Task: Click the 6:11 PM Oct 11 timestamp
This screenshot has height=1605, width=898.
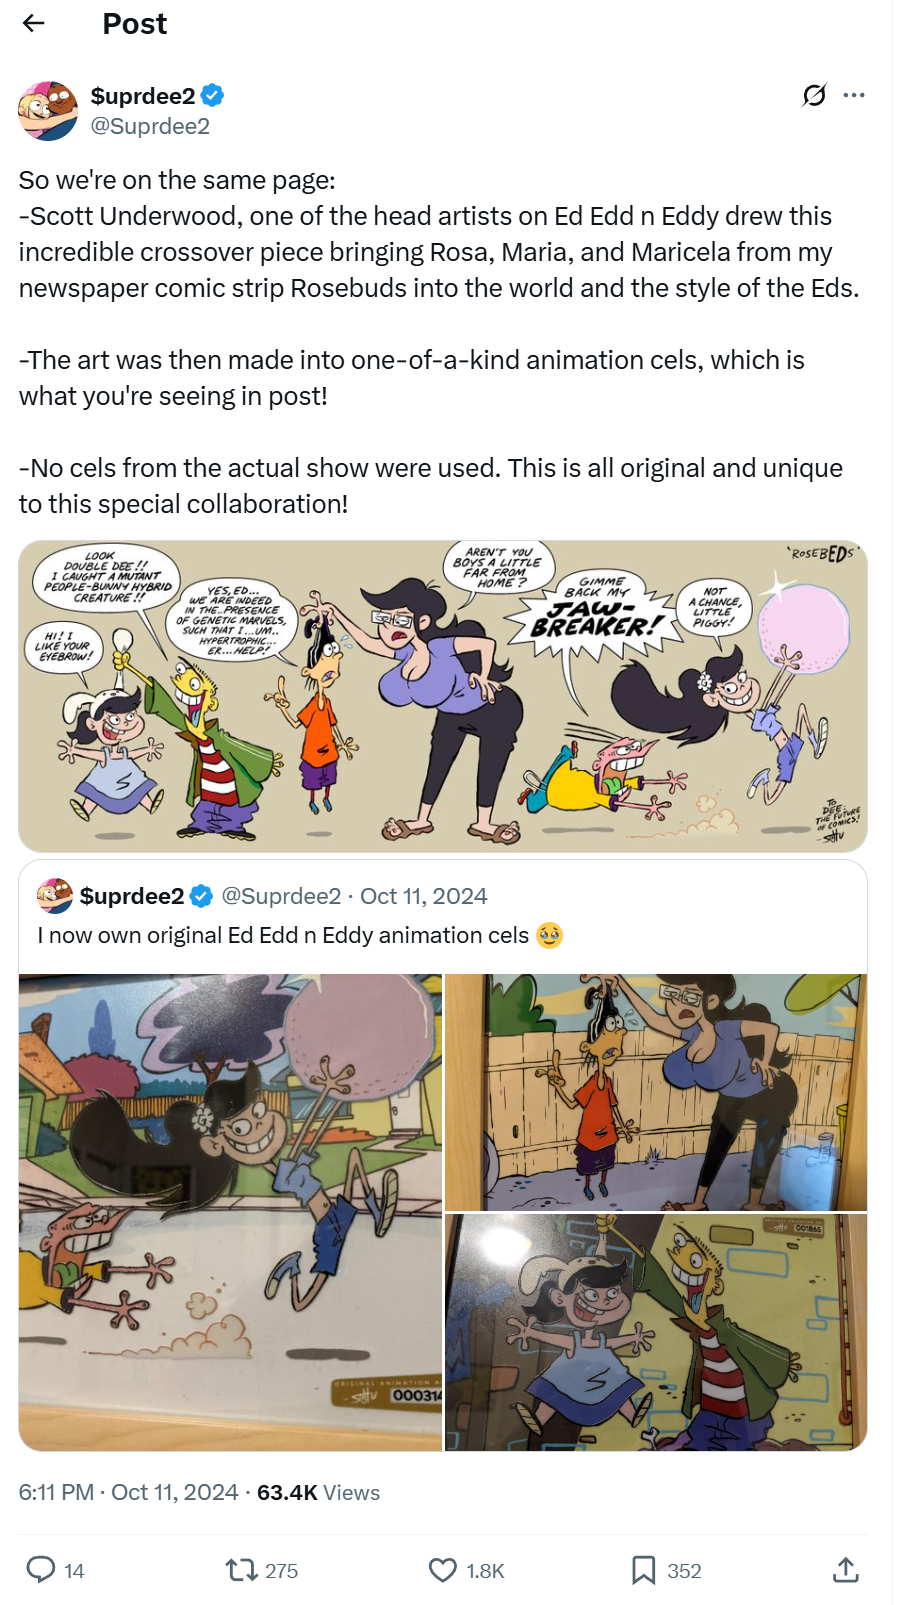Action: click(128, 1492)
